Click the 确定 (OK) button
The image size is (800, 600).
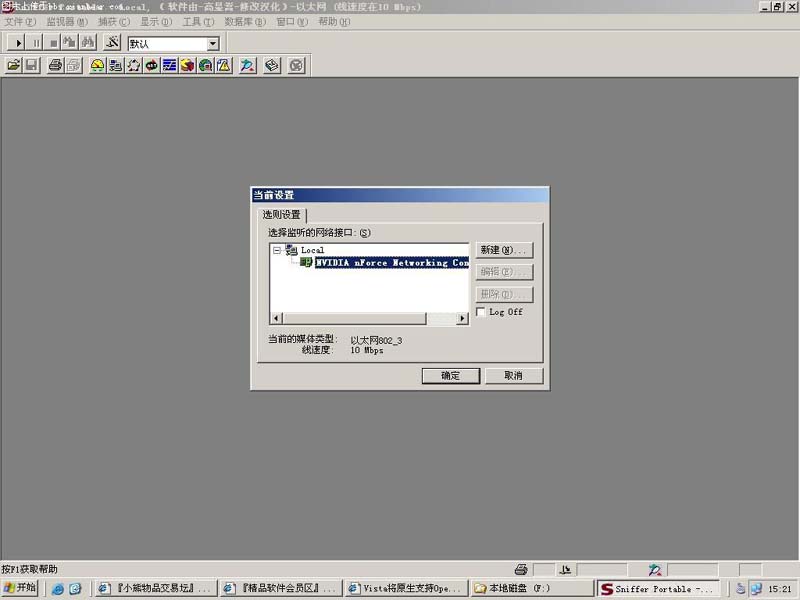tap(451, 376)
